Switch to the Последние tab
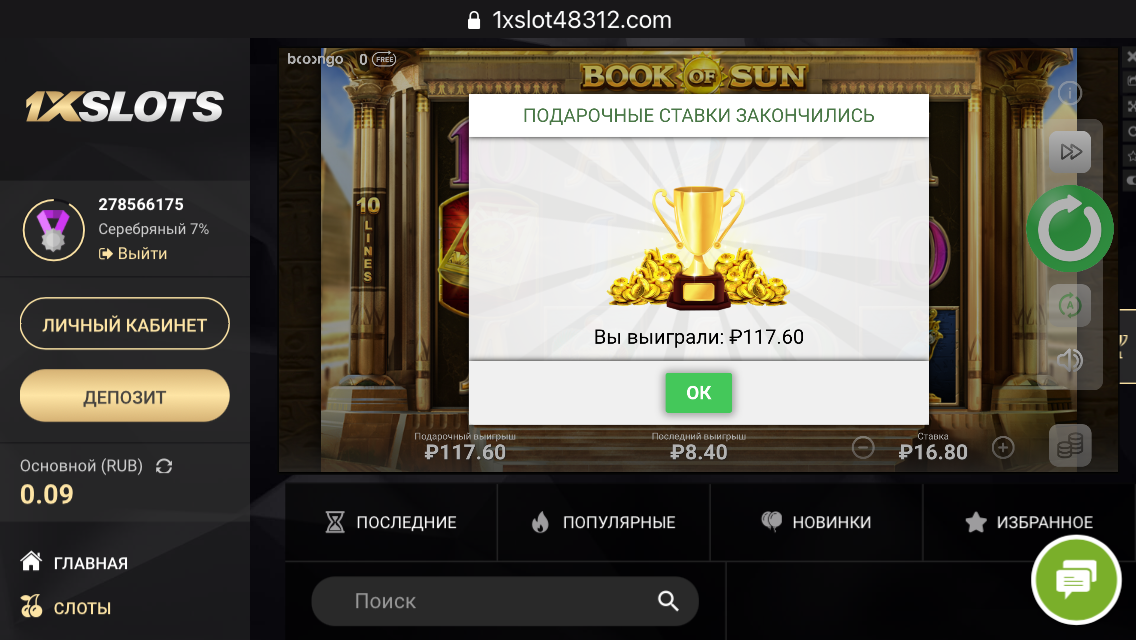Image resolution: width=1136 pixels, height=640 pixels. coord(391,522)
